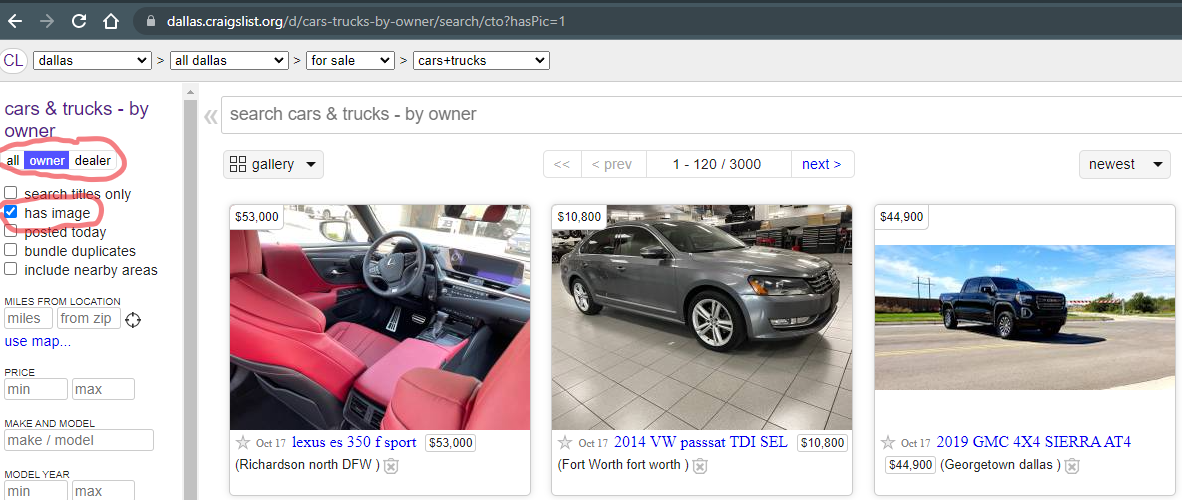Open the CL craigslist logo

coord(14,60)
